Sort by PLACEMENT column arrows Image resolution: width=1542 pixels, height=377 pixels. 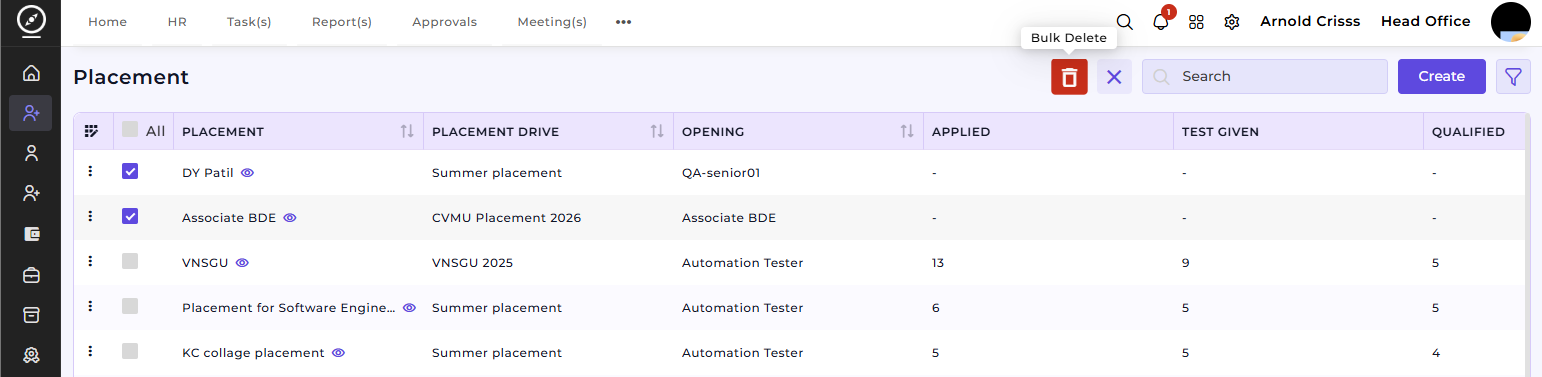tap(407, 132)
